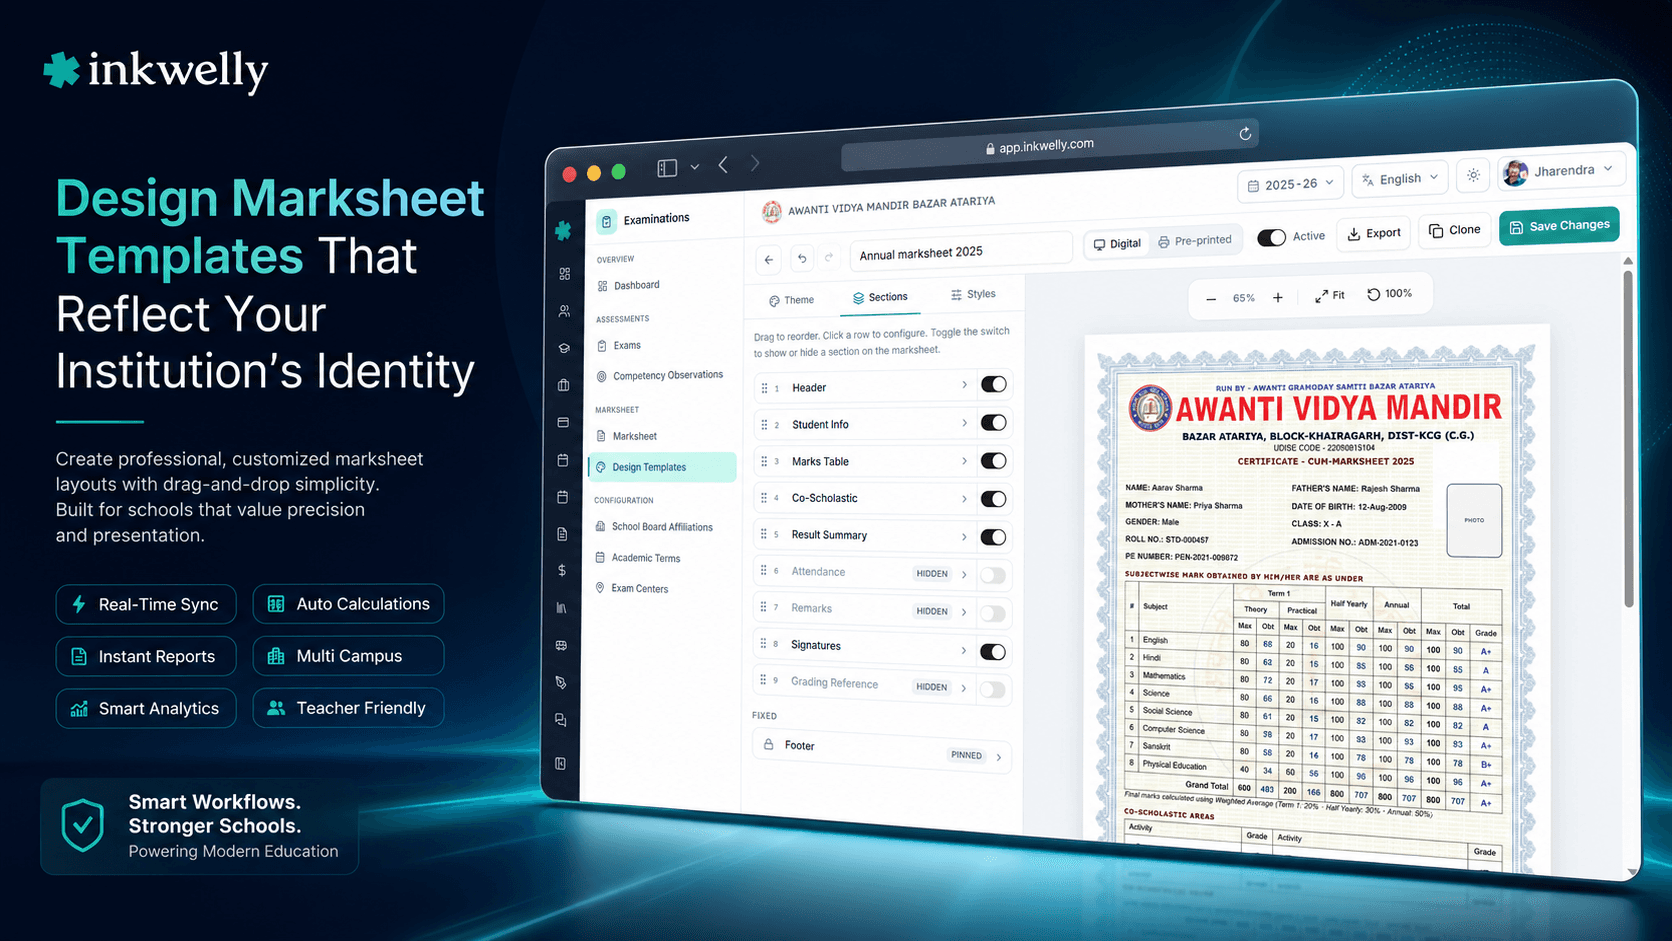The width and height of the screenshot is (1672, 941).
Task: Click the Export button
Action: 1374,233
